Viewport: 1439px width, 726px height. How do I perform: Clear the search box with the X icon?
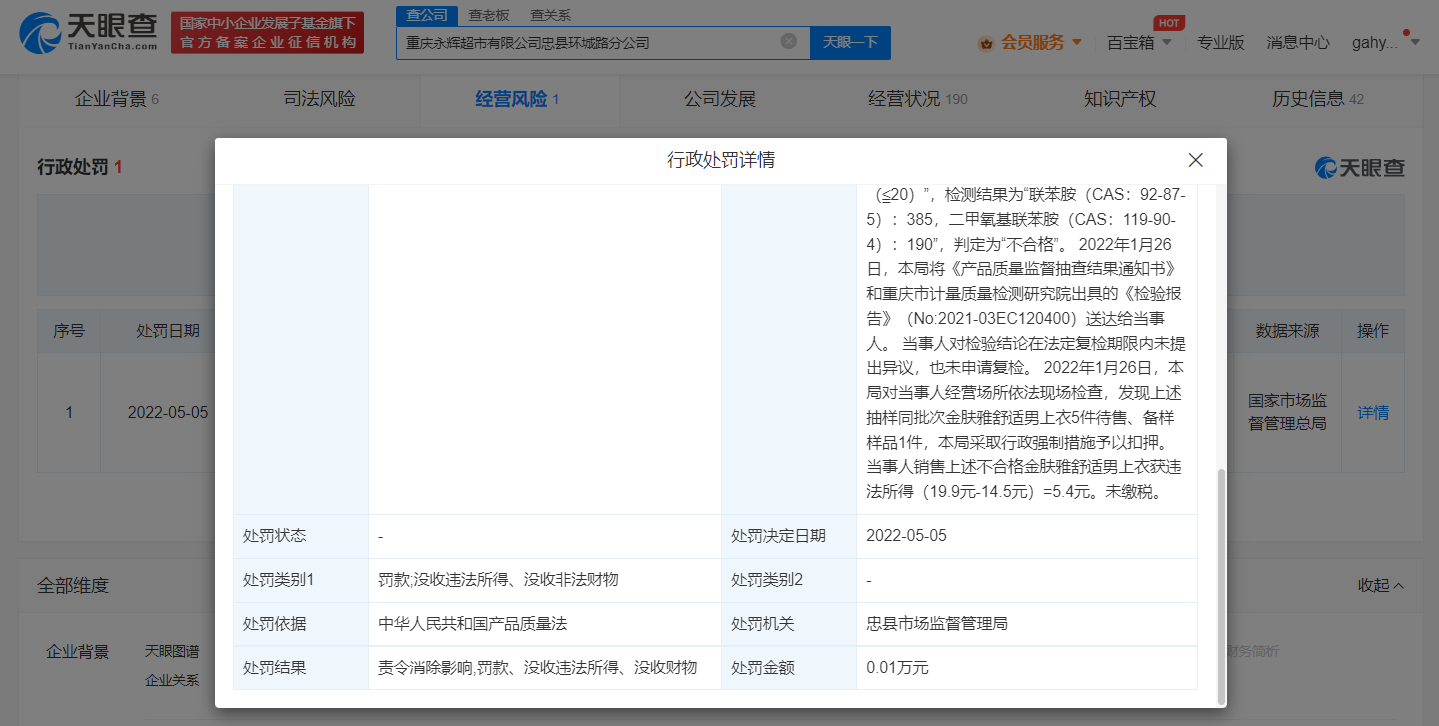click(x=789, y=41)
